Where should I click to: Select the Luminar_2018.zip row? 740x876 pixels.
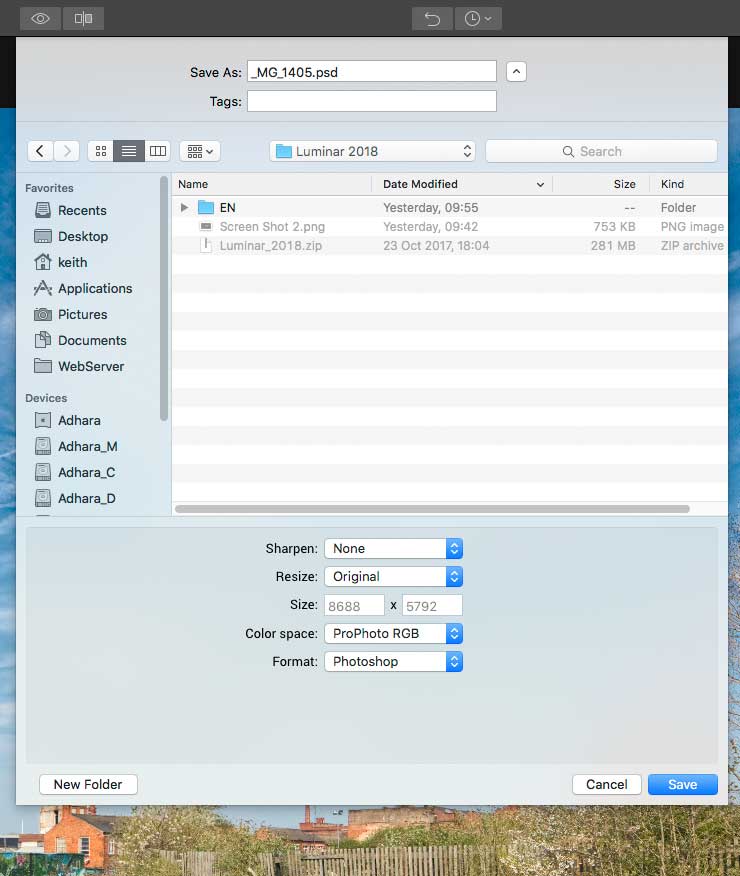click(450, 245)
